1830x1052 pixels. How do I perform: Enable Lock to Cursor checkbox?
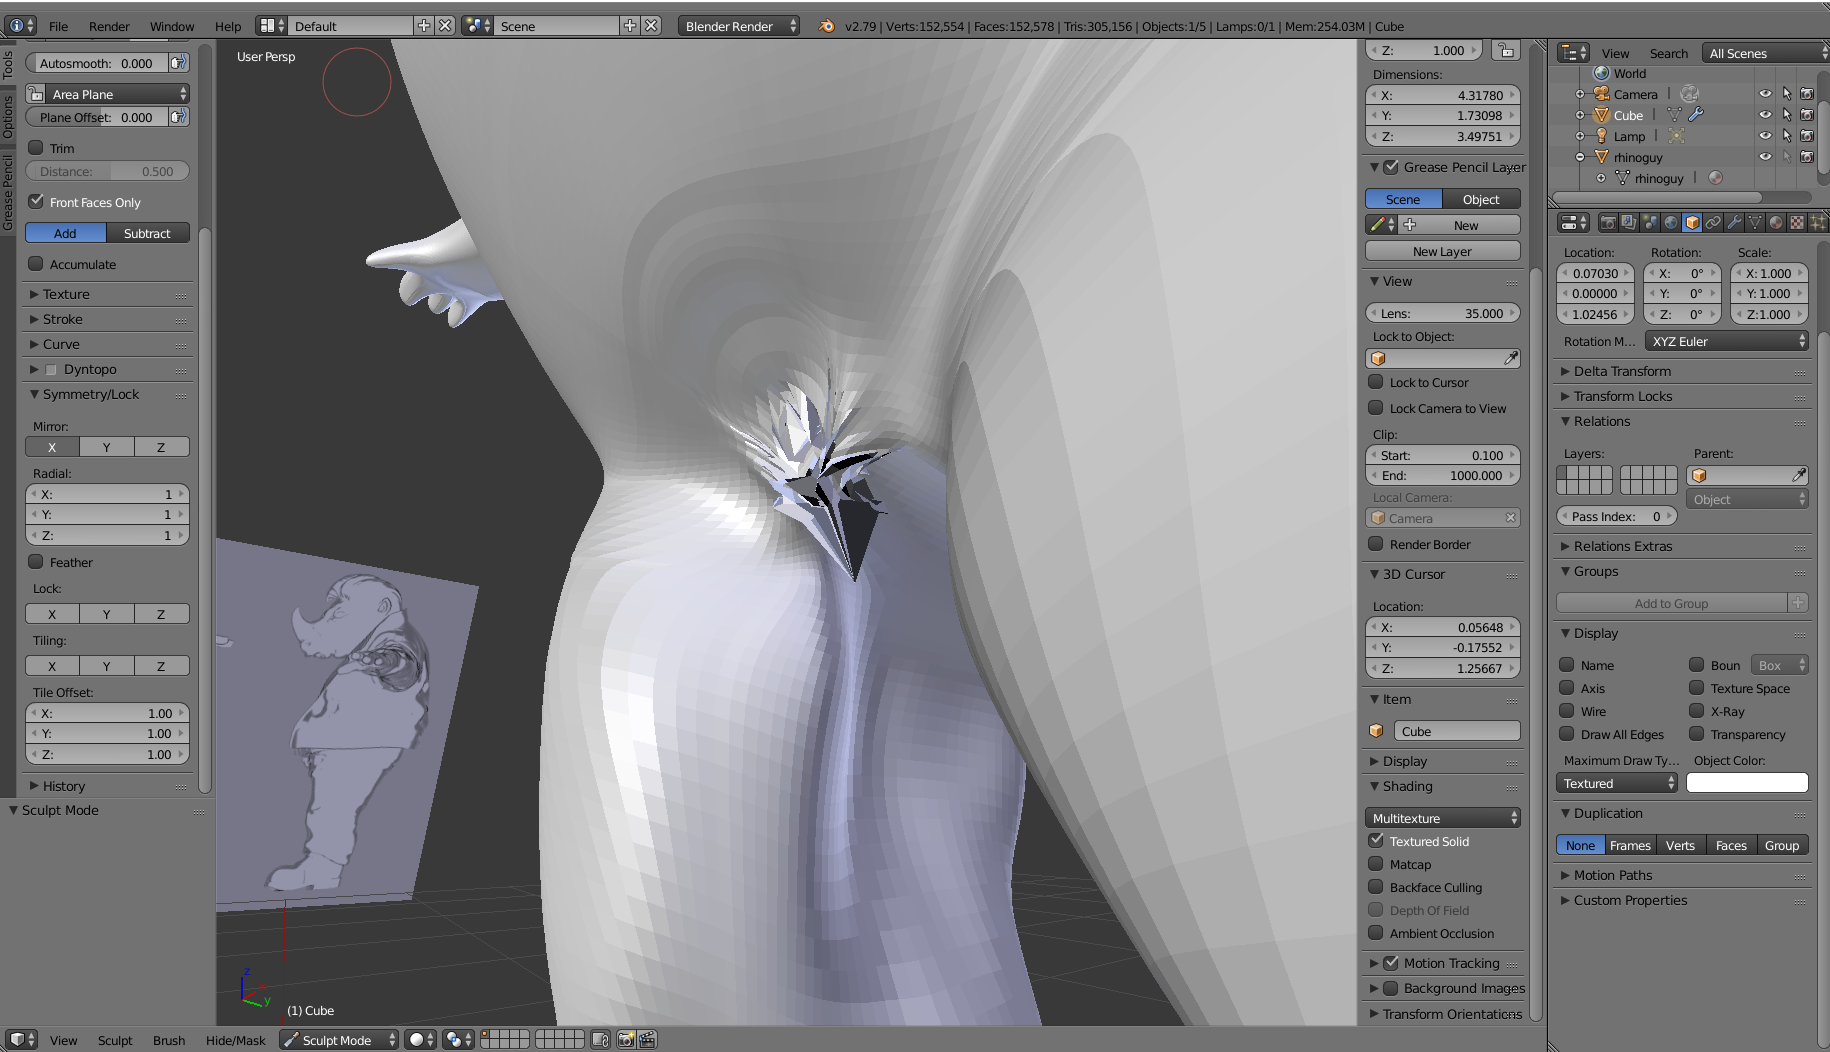click(x=1376, y=382)
